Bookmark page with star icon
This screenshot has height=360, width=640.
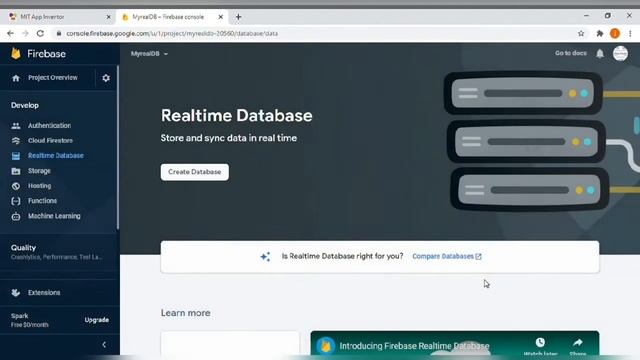pos(581,33)
